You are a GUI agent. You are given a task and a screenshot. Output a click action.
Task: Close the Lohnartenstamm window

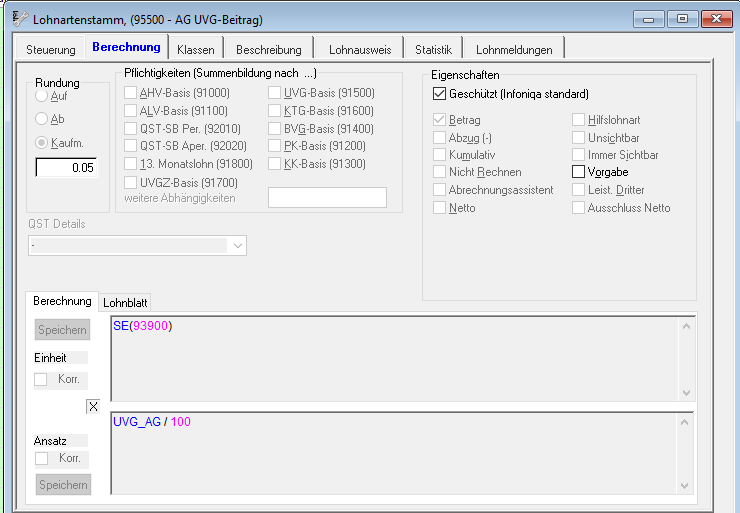pyautogui.click(x=716, y=19)
